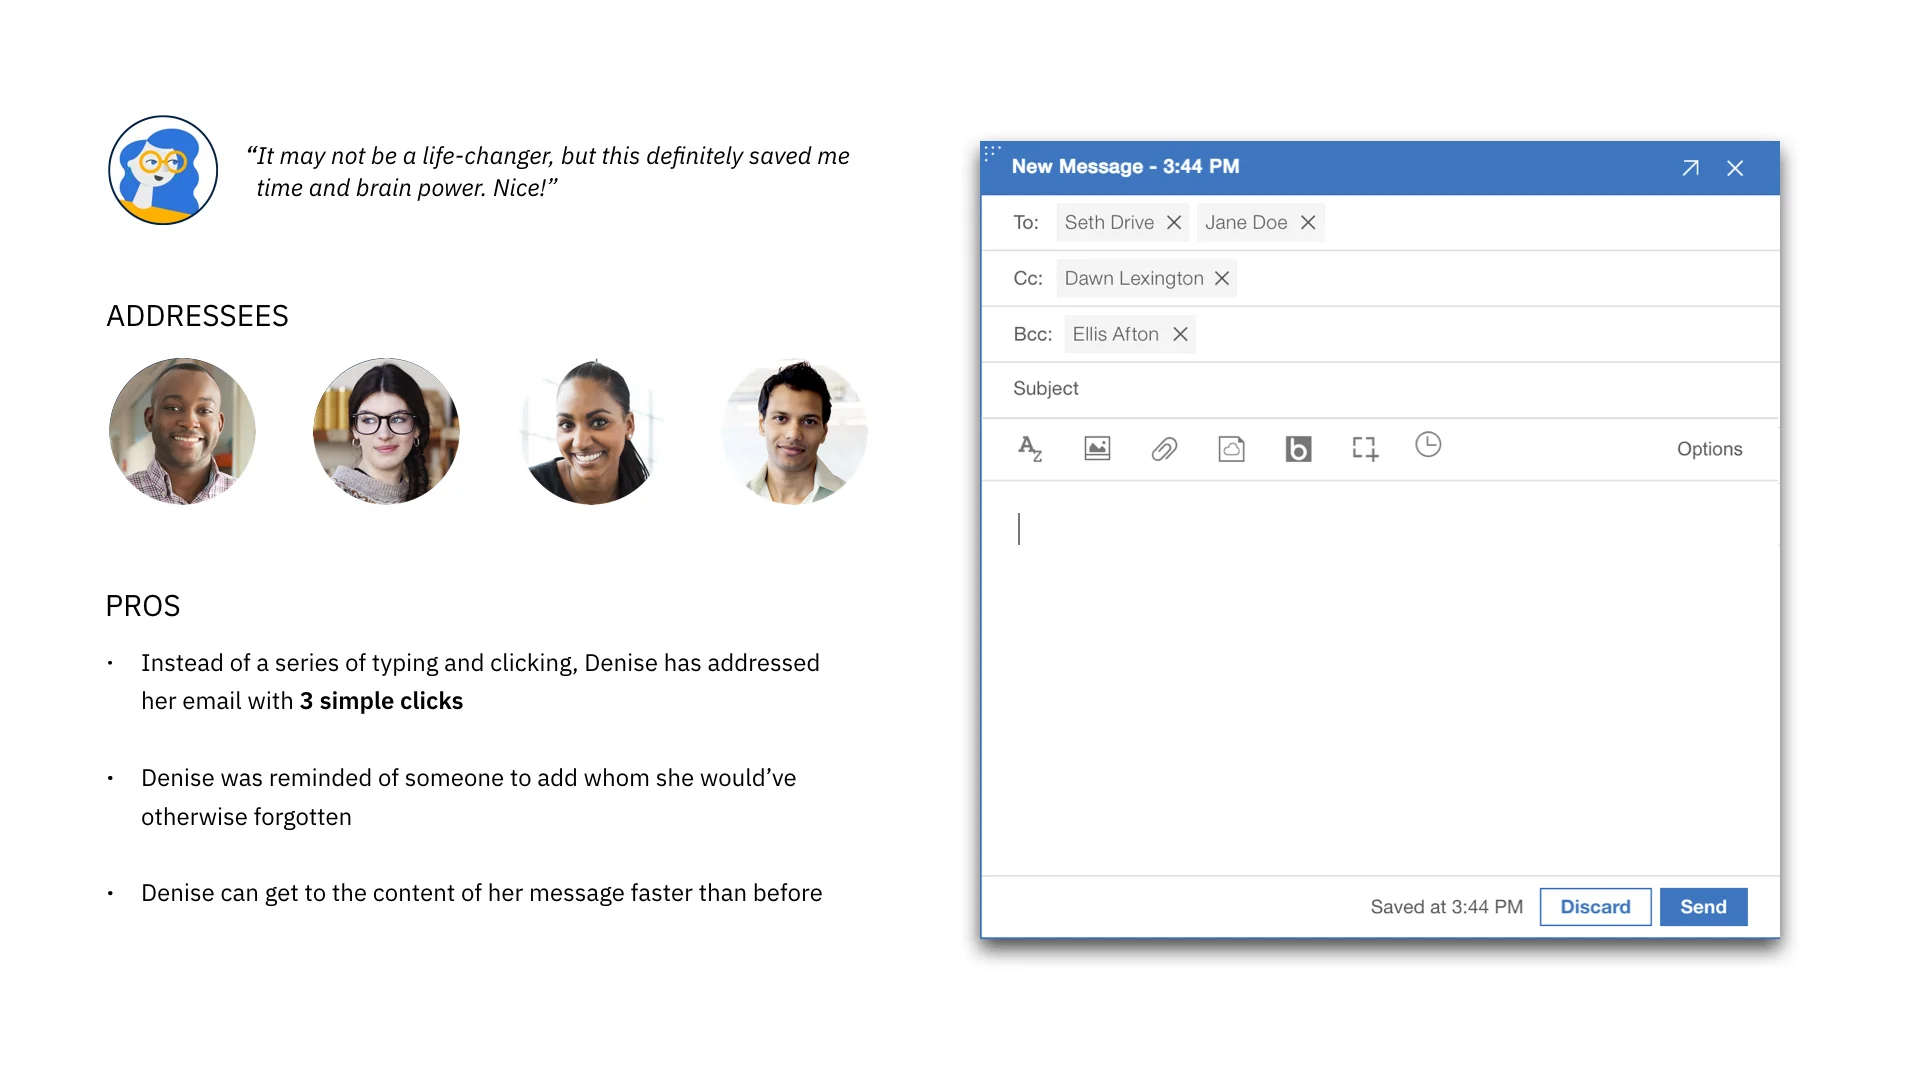Remove Jane Doe recipient chip
This screenshot has height=1080, width=1920.
[1308, 223]
